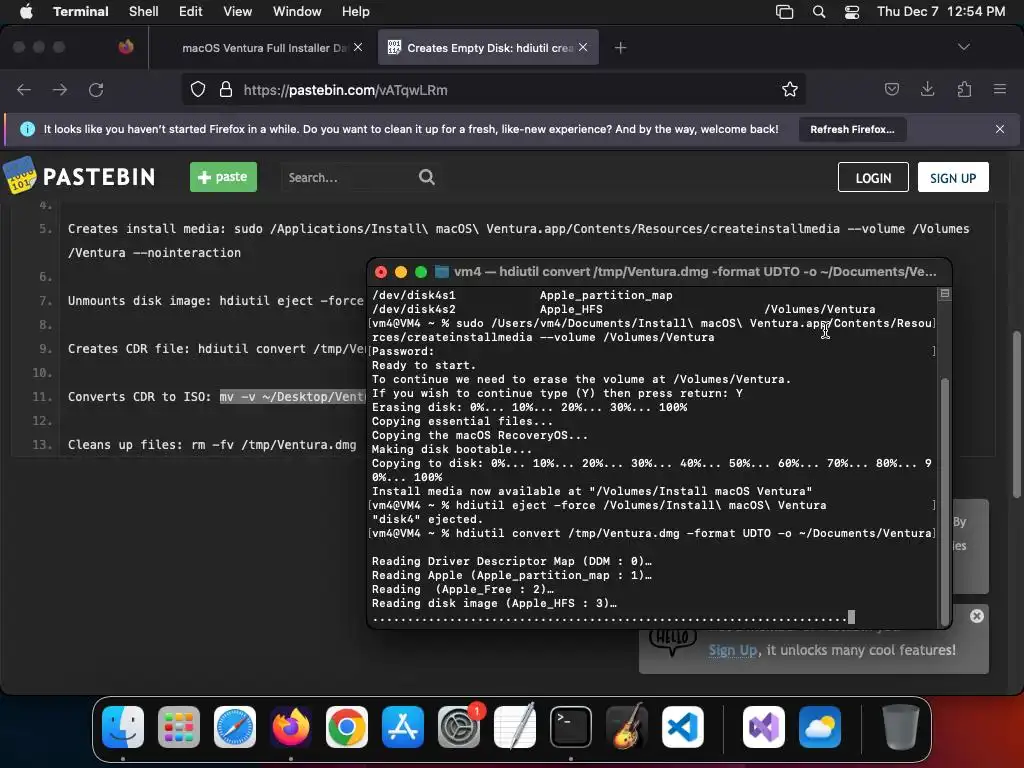Click 'Creates install media' line 5 text

coord(519,240)
